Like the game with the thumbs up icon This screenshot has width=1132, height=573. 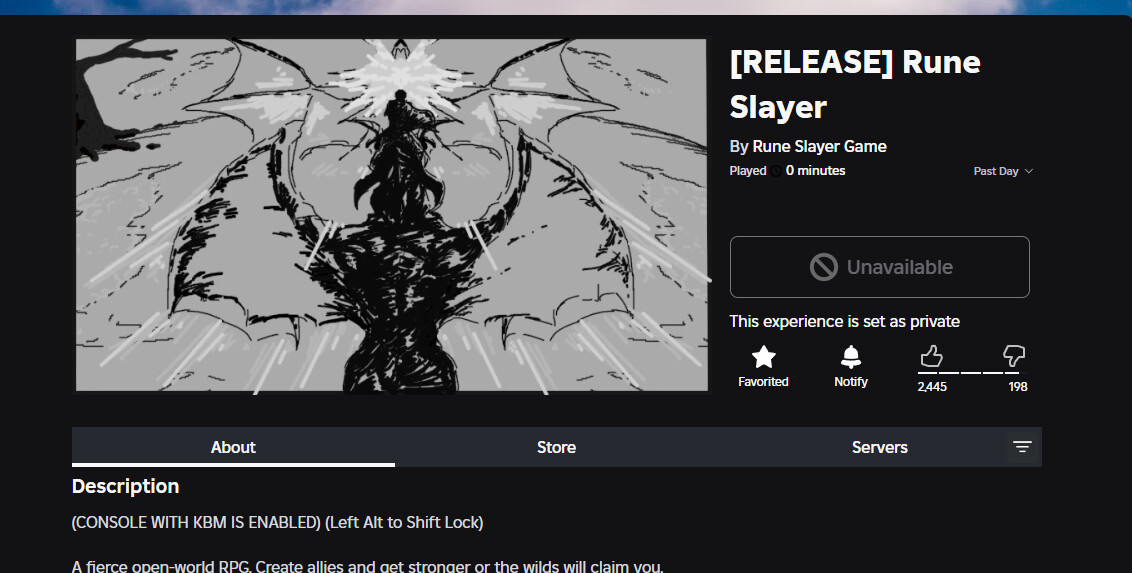coord(931,356)
